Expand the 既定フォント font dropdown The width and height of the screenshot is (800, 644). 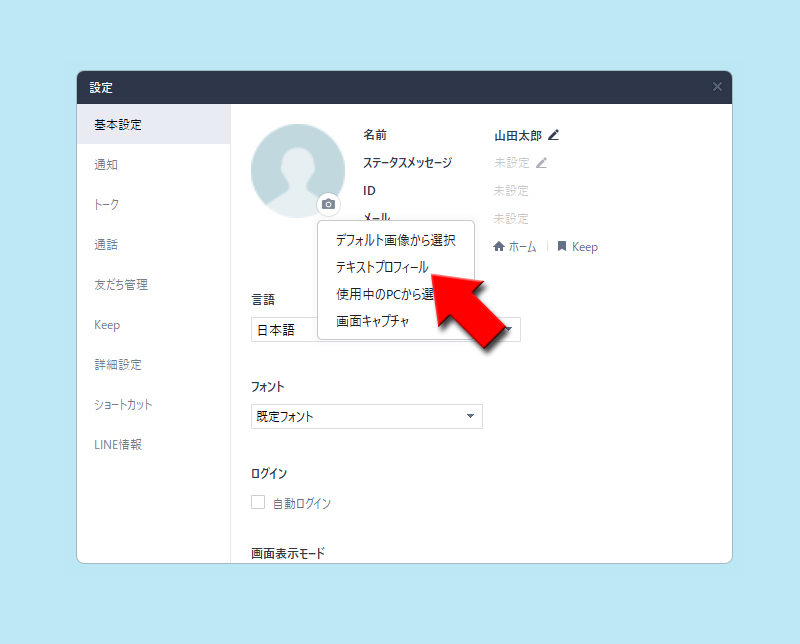tap(366, 416)
